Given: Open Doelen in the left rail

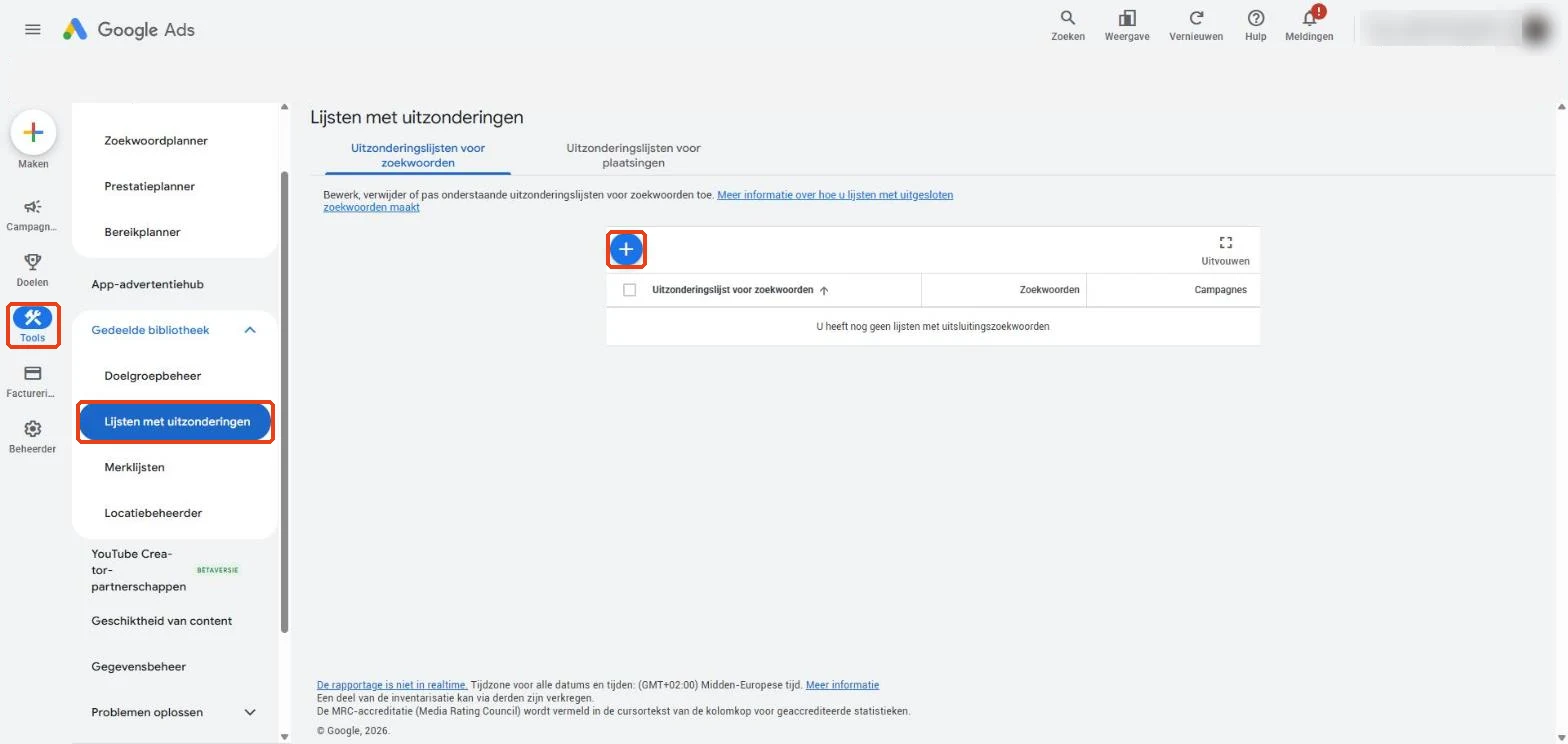Looking at the screenshot, I should coord(33,270).
